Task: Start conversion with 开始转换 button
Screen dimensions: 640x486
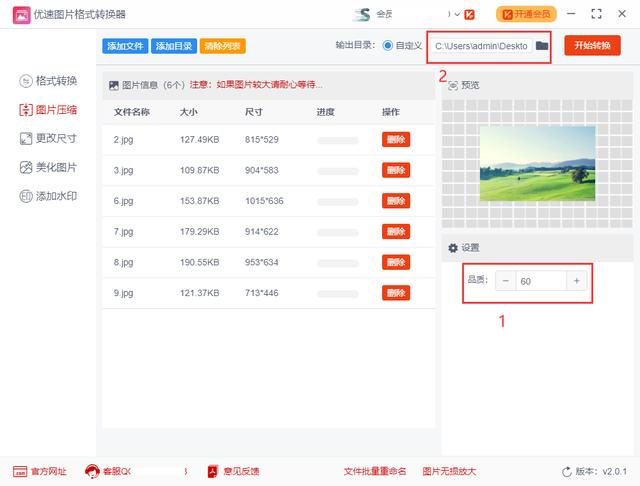Action: point(592,45)
